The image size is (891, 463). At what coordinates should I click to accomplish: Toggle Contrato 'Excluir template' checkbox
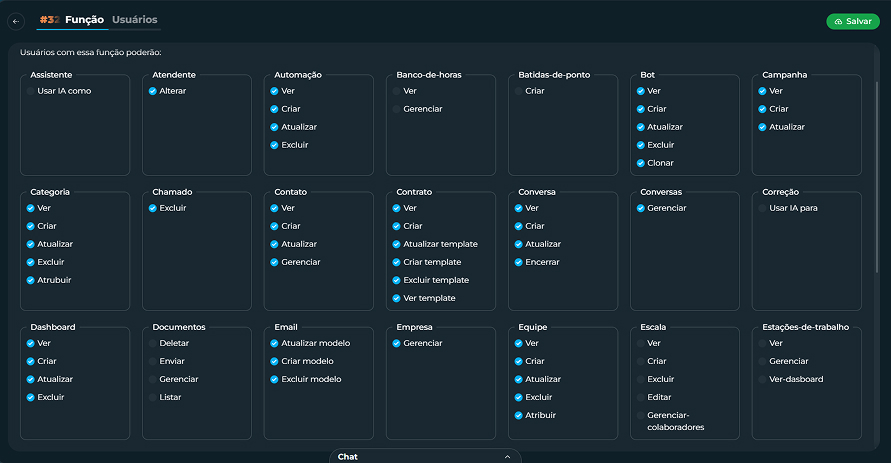(x=397, y=280)
